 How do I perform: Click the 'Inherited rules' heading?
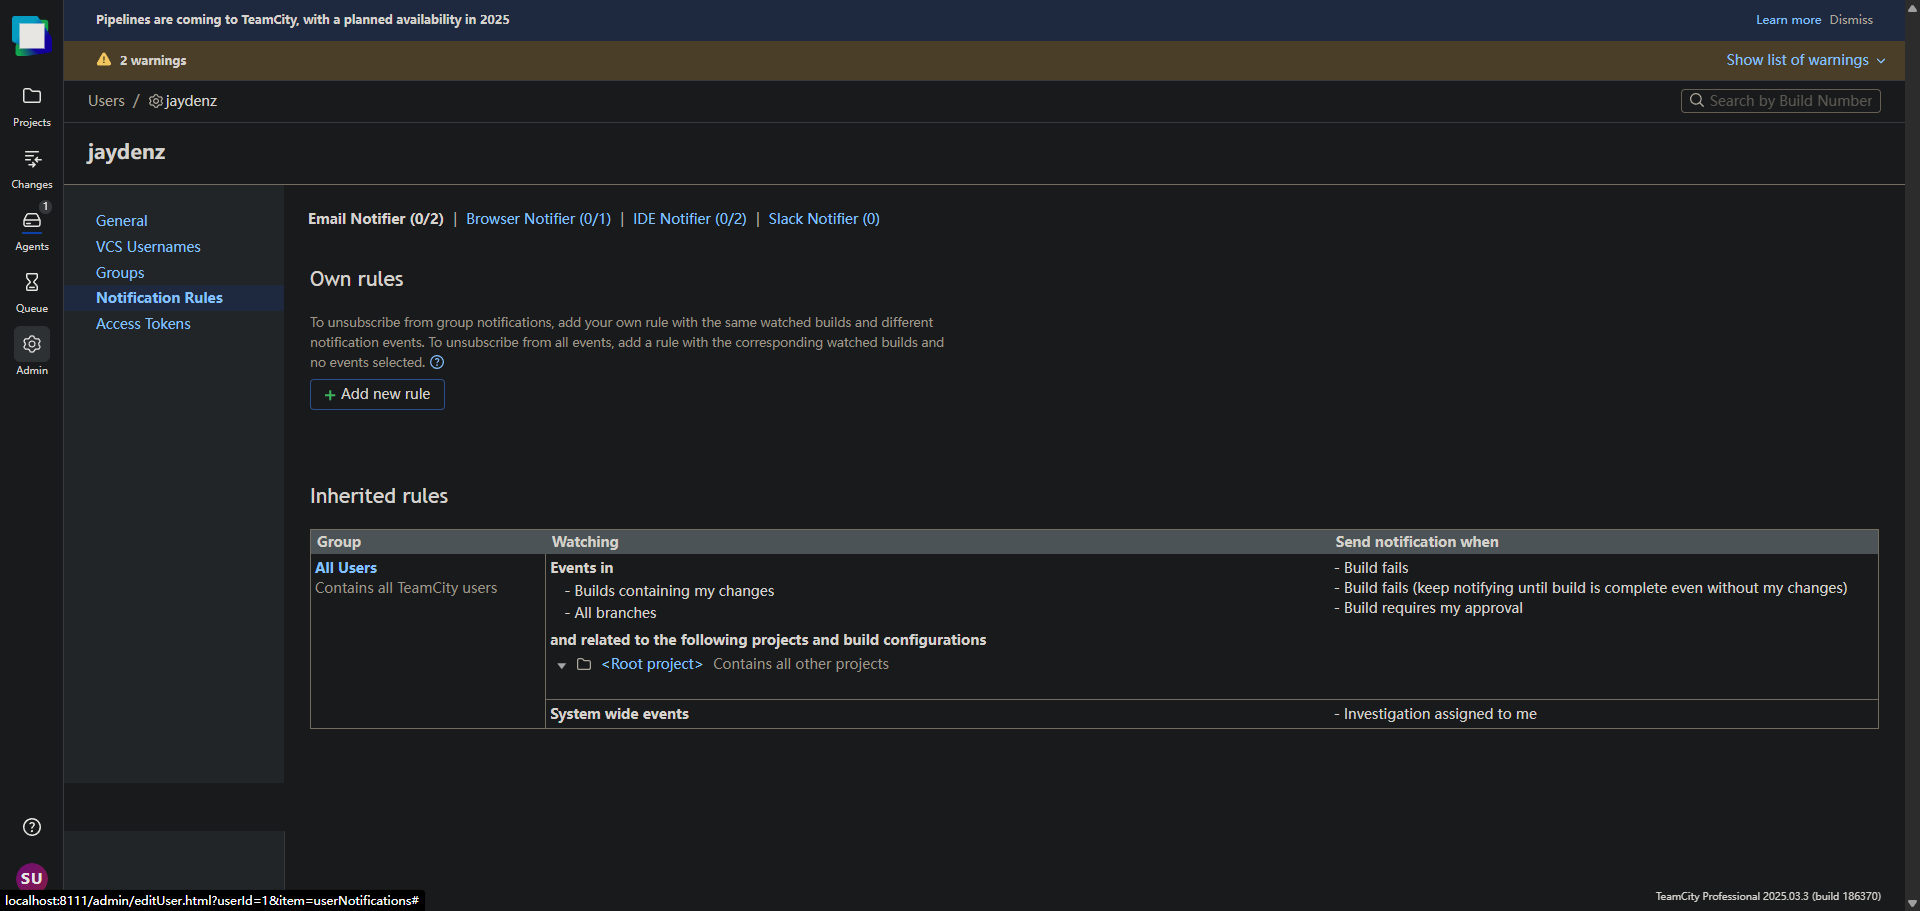[379, 496]
